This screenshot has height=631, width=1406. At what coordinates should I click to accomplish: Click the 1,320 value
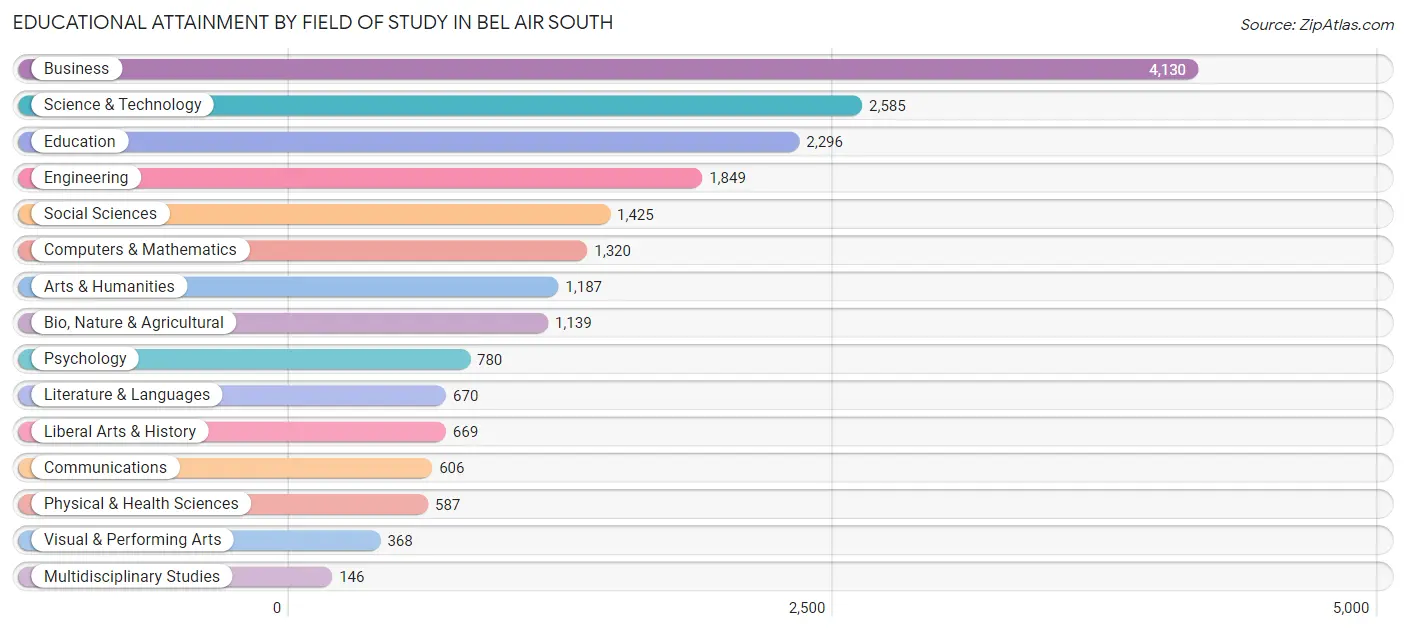[x=612, y=251]
